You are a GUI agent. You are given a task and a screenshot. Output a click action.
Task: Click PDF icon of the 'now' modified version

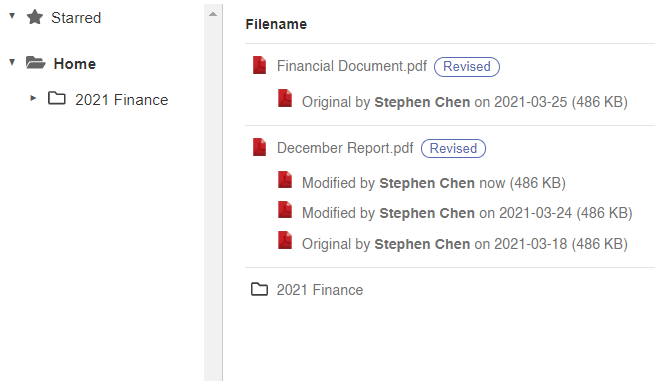point(285,180)
